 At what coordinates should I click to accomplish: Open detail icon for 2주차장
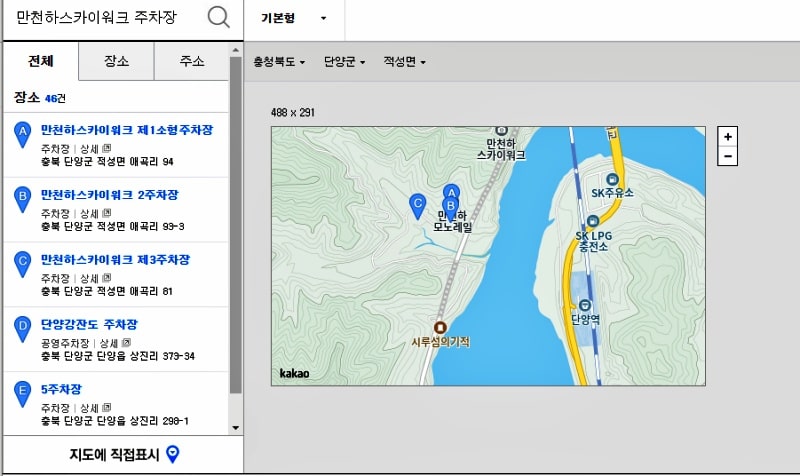pos(107,213)
